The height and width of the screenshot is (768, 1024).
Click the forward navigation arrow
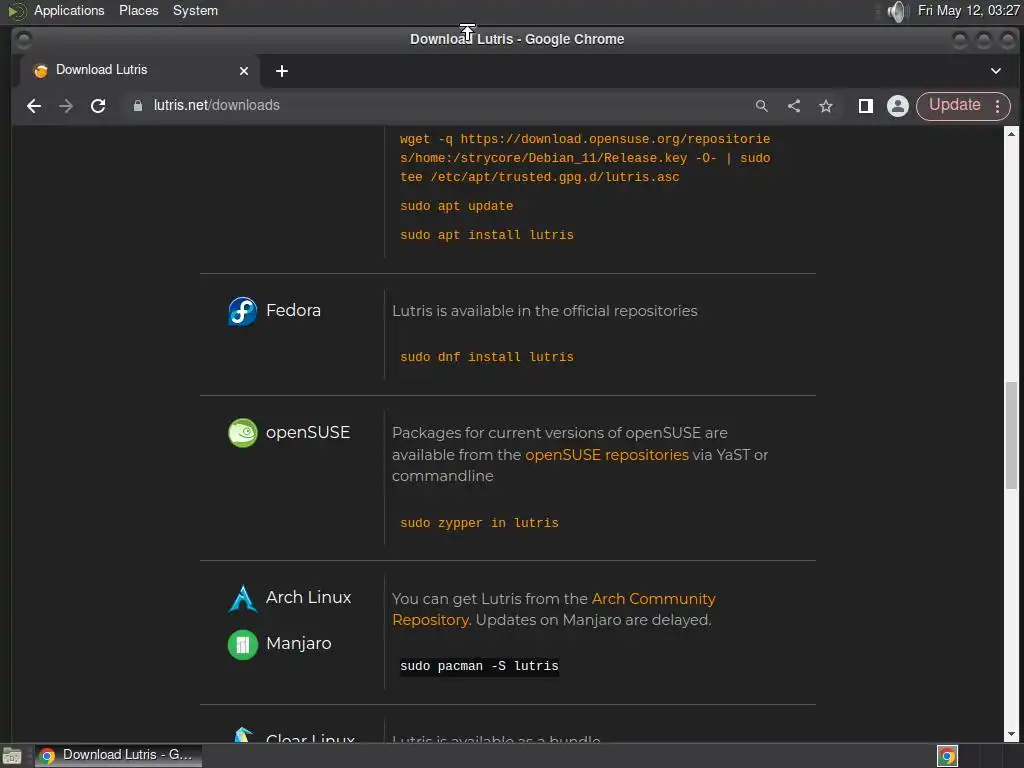66,106
